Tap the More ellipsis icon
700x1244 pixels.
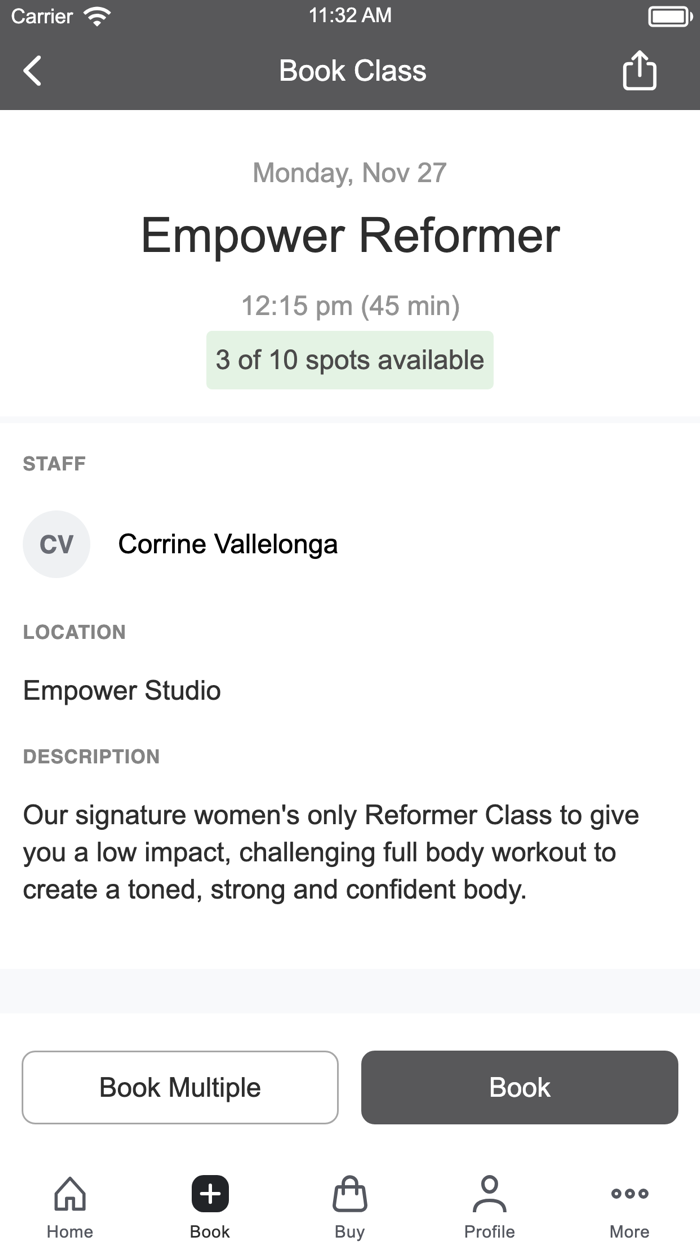tap(629, 1193)
